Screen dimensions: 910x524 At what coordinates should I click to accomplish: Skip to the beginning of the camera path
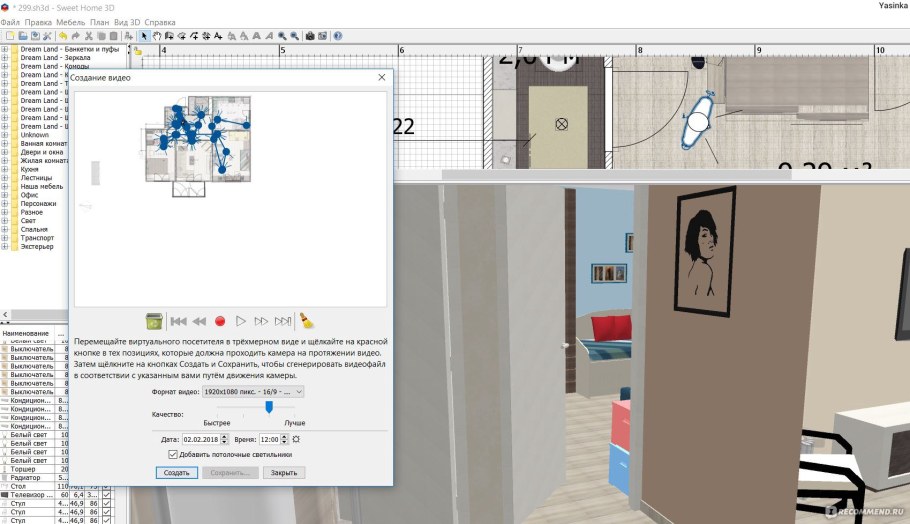(178, 321)
